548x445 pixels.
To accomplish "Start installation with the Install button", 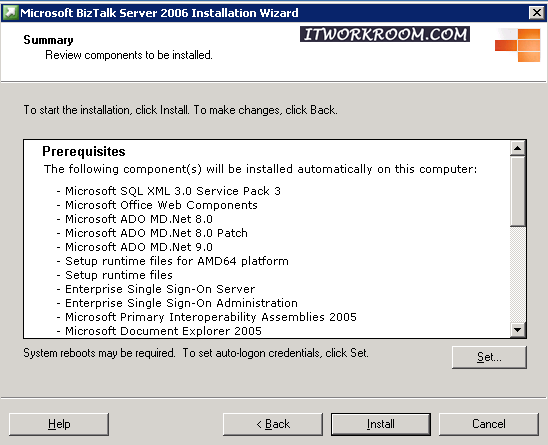I will (381, 424).
